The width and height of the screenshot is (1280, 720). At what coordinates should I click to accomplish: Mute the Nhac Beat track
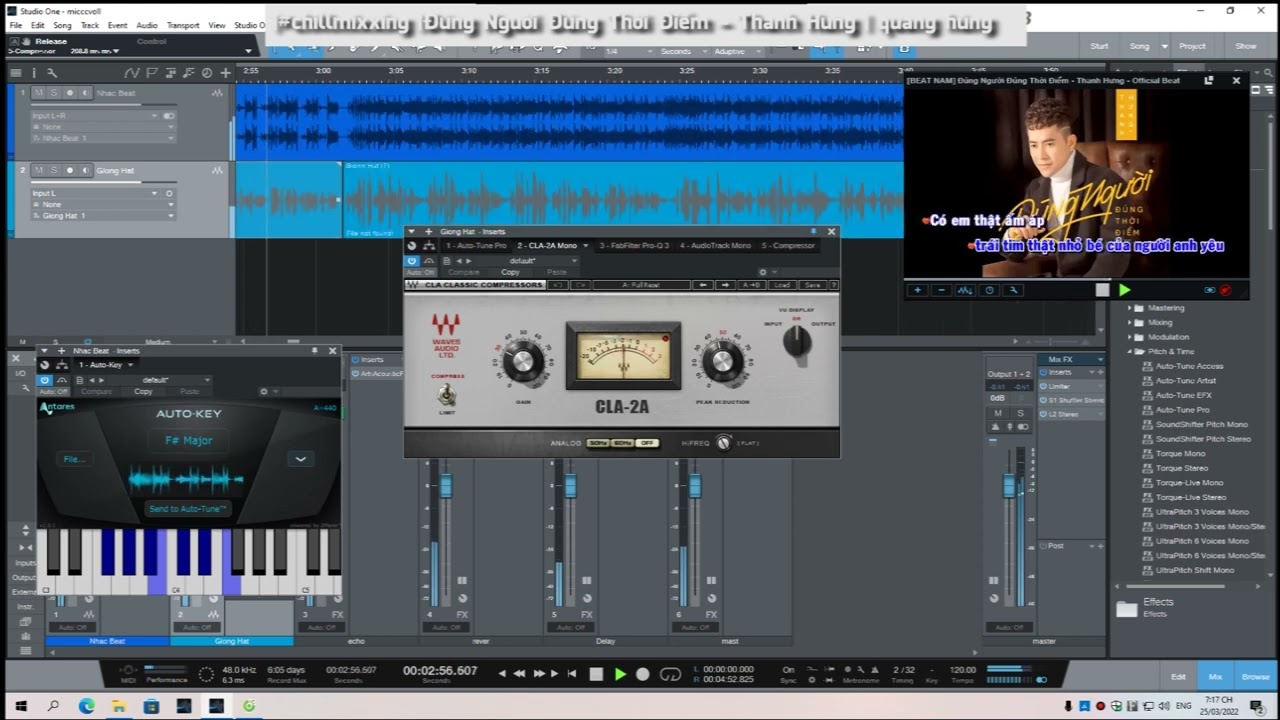click(39, 93)
